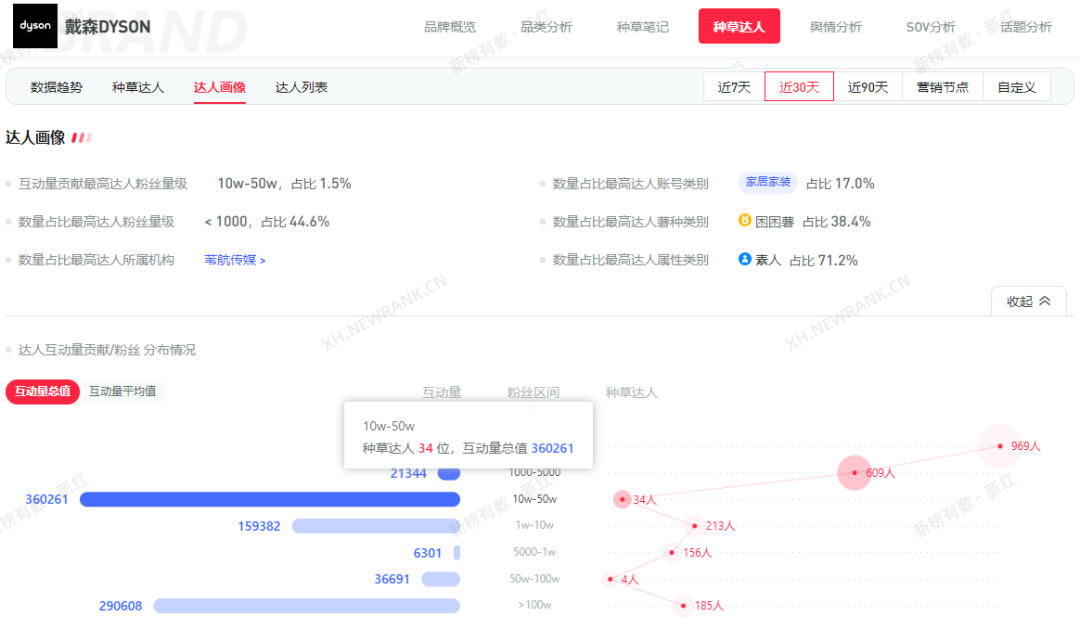Set time range to 近90天
Image resolution: width=1080 pixels, height=642 pixels.
(x=868, y=87)
